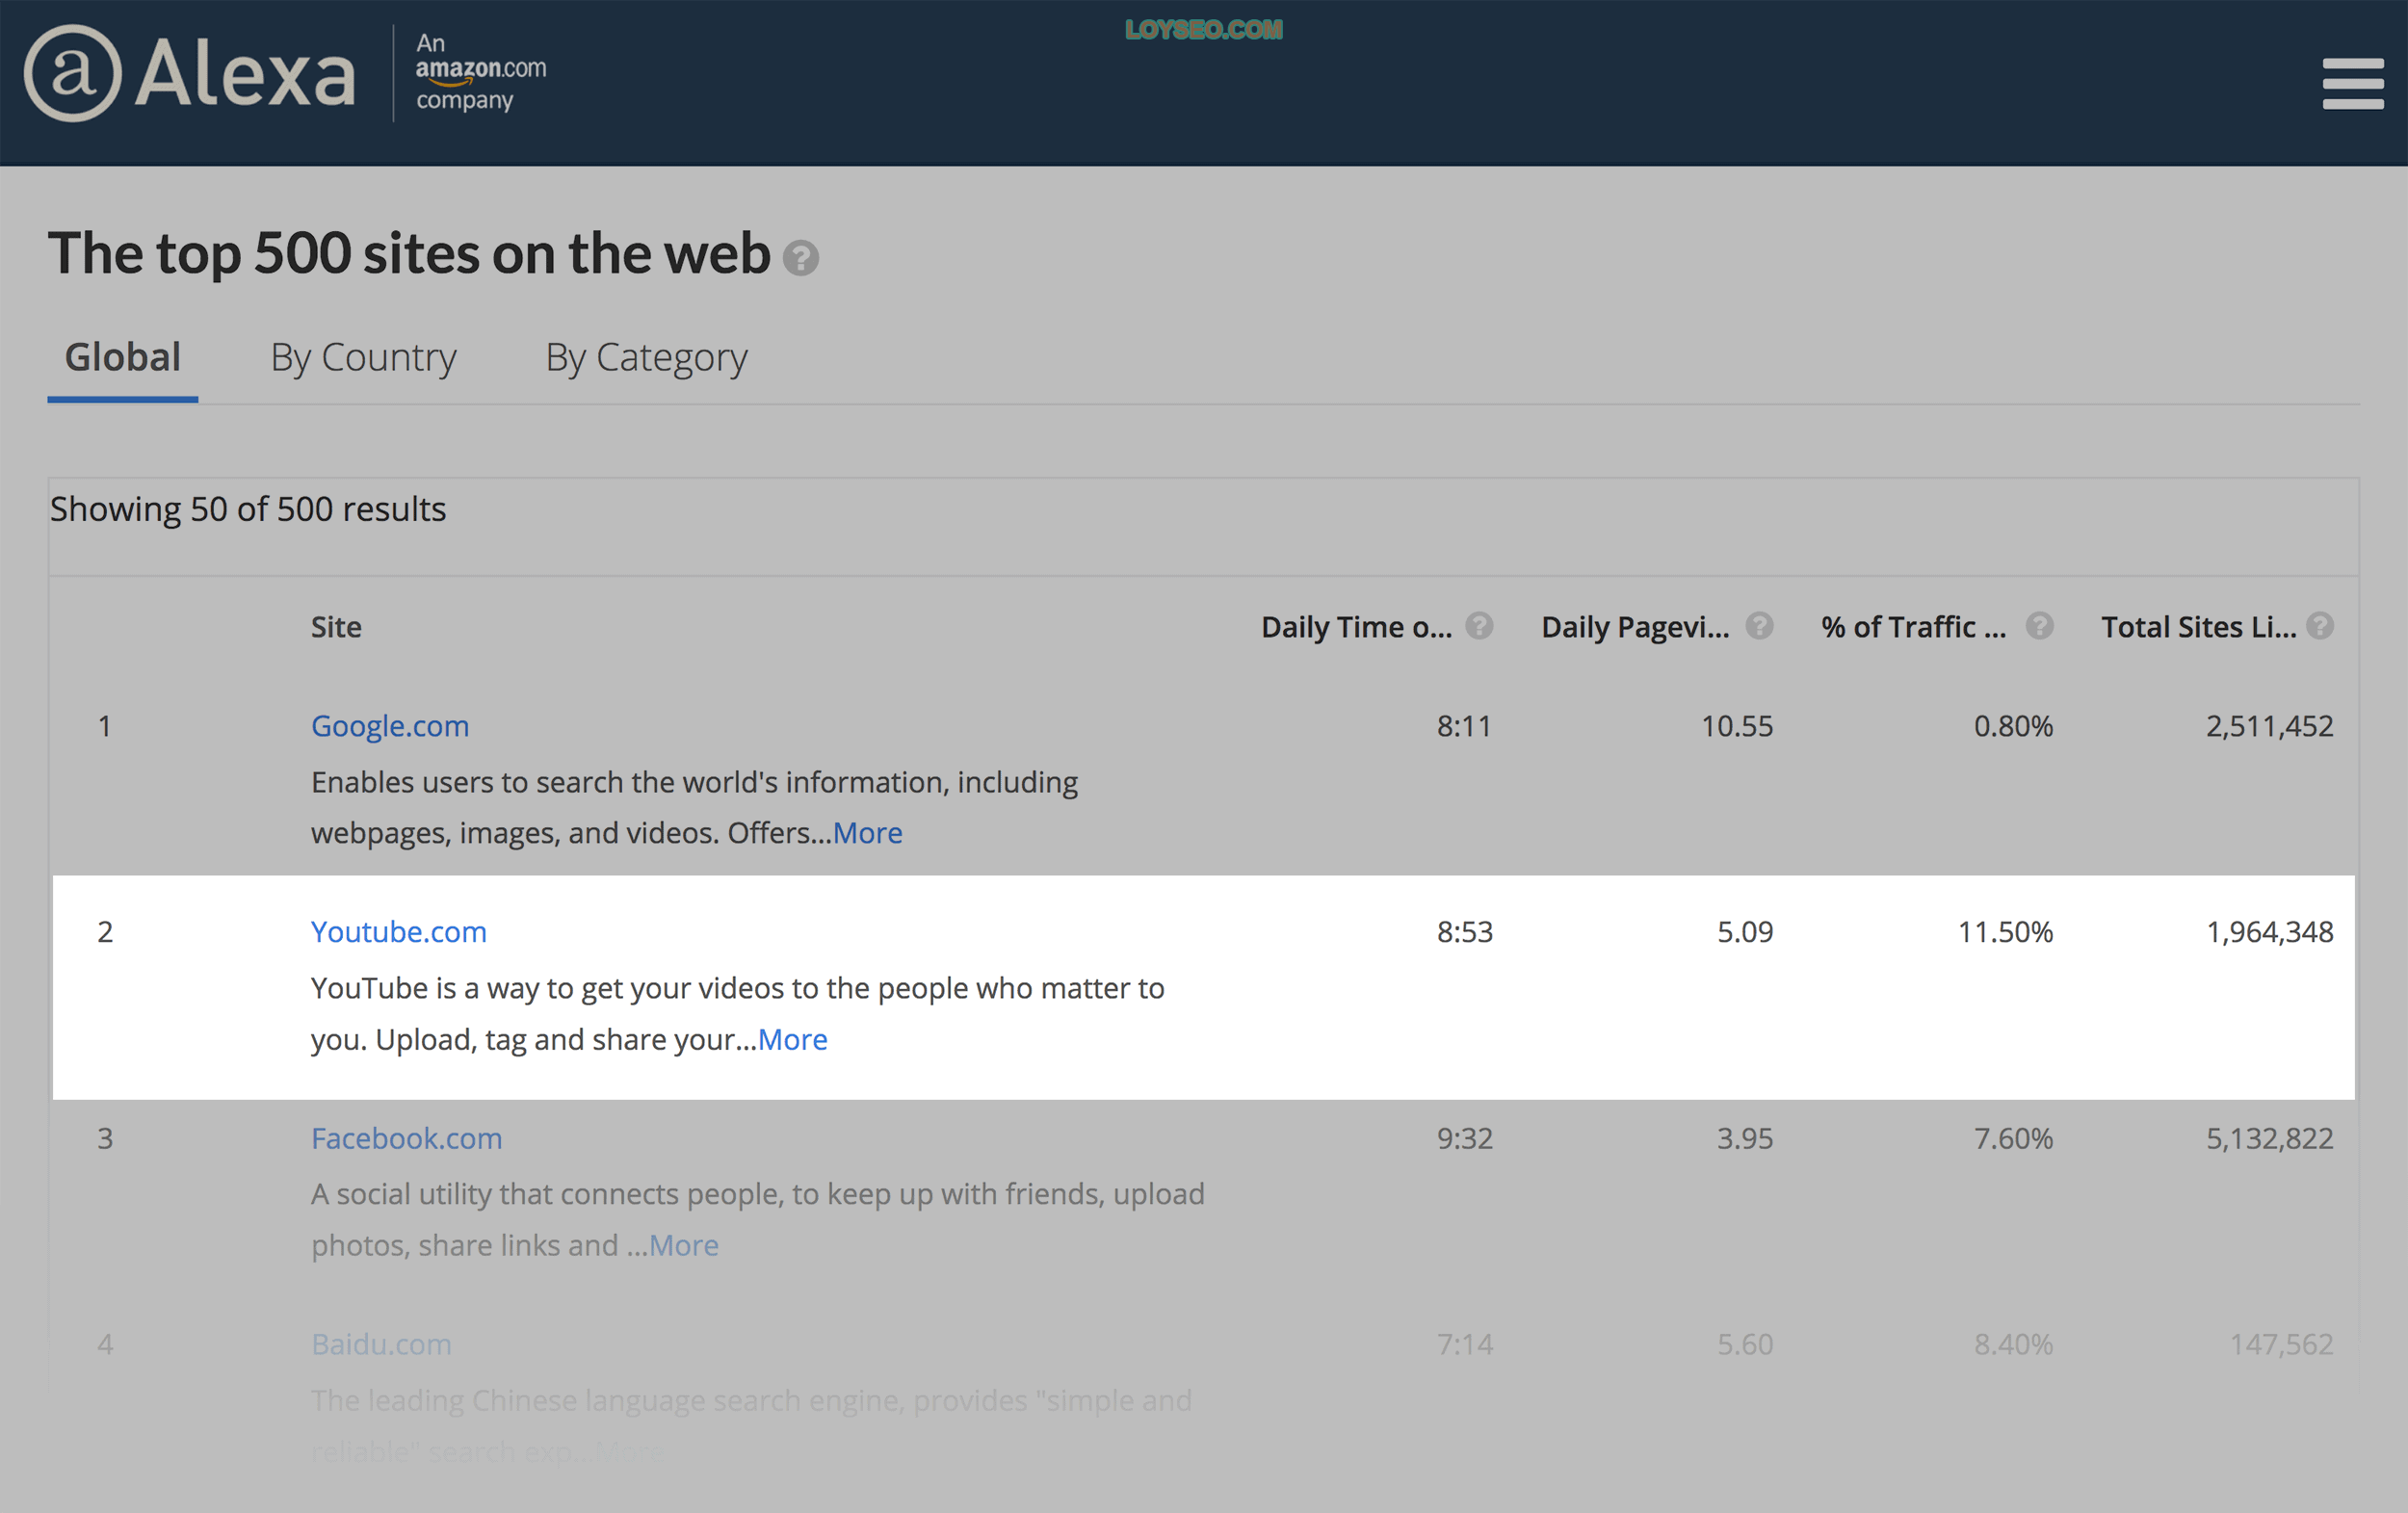This screenshot has height=1513, width=2408.
Task: Click the help icon beside the page title
Action: [x=800, y=258]
